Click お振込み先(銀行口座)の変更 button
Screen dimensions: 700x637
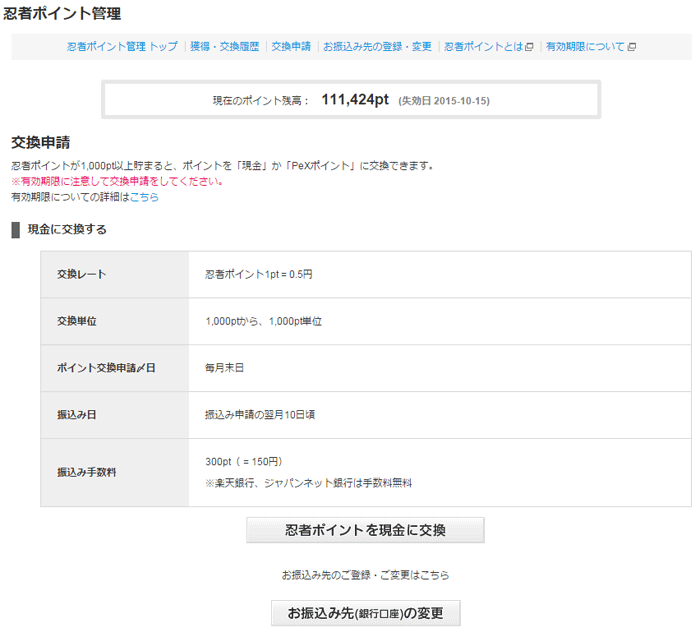click(x=366, y=613)
